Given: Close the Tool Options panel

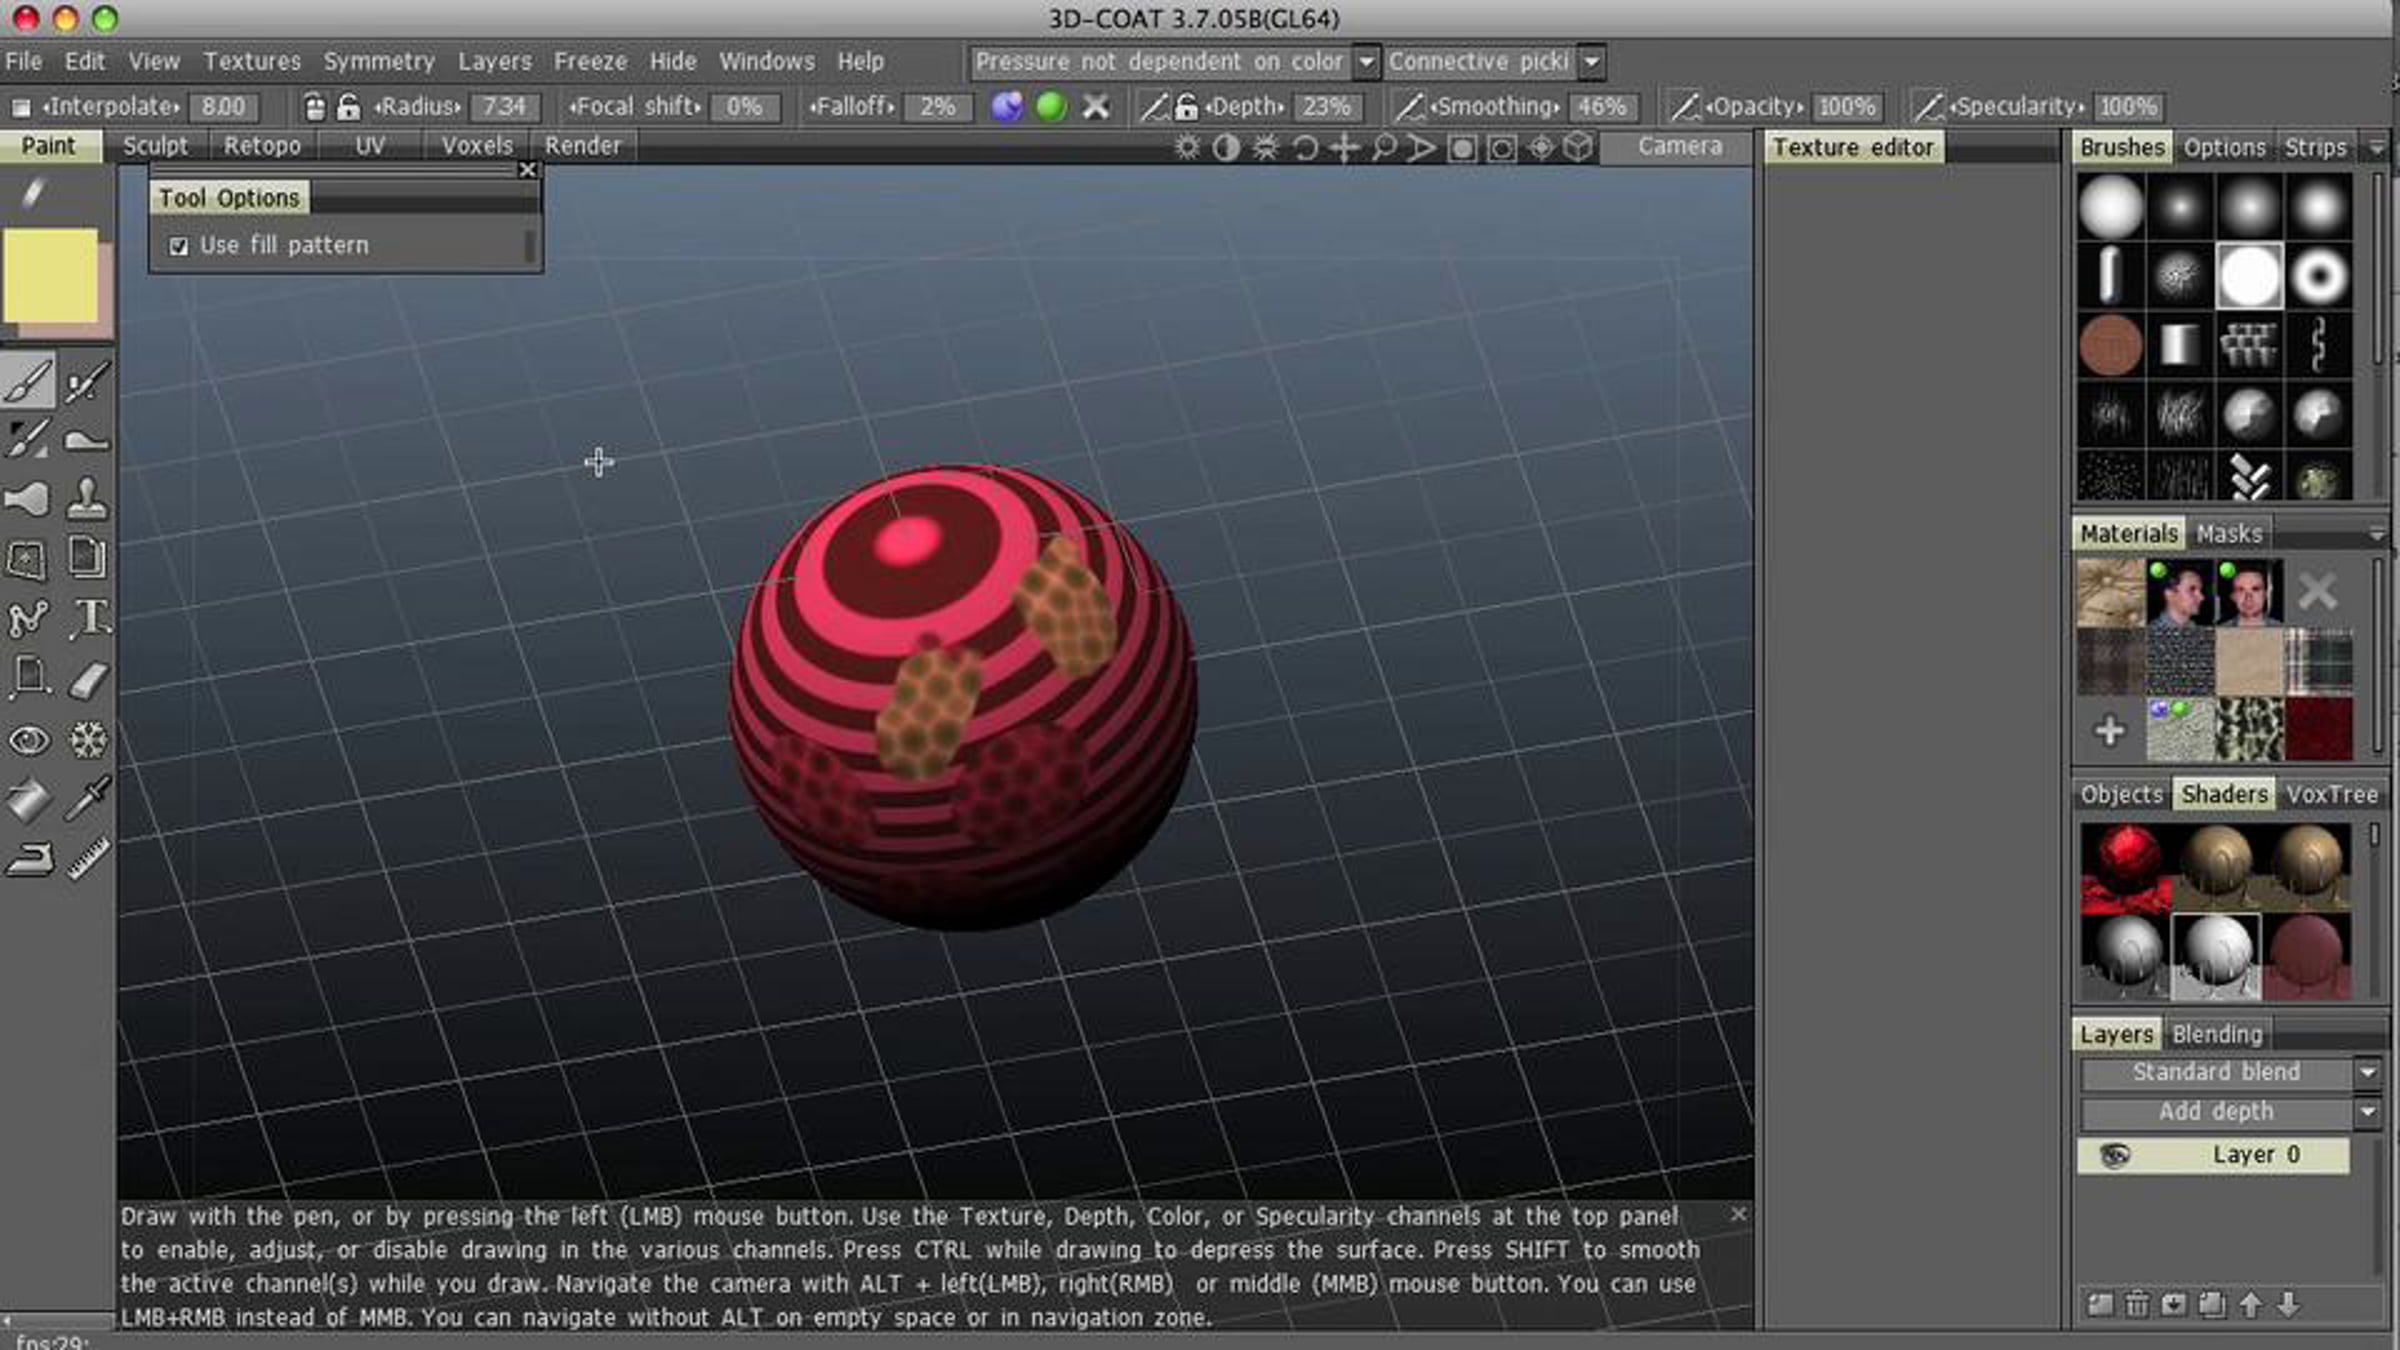Looking at the screenshot, I should [528, 171].
